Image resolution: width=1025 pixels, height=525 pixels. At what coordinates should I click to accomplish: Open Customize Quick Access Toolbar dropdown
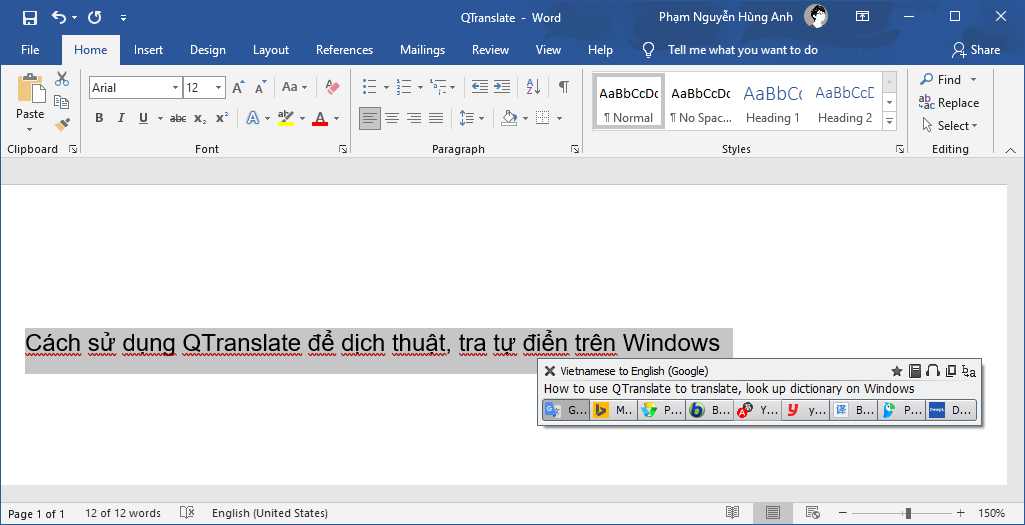pyautogui.click(x=124, y=18)
